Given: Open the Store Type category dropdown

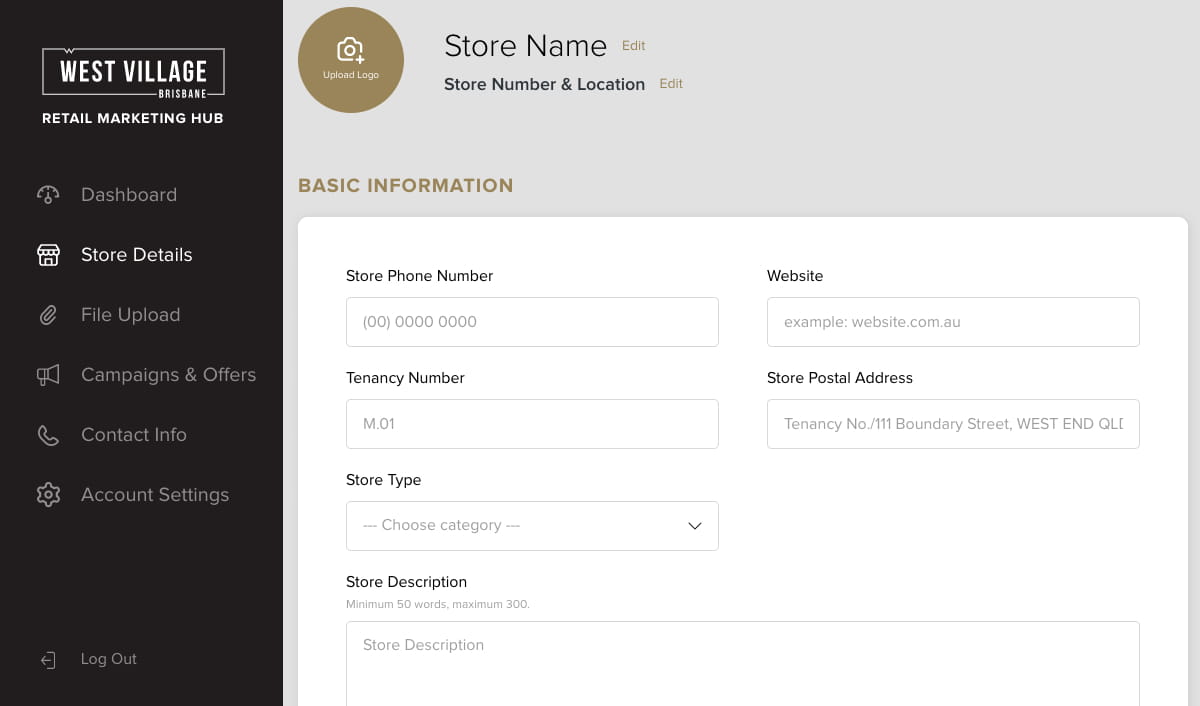Looking at the screenshot, I should point(520,526).
